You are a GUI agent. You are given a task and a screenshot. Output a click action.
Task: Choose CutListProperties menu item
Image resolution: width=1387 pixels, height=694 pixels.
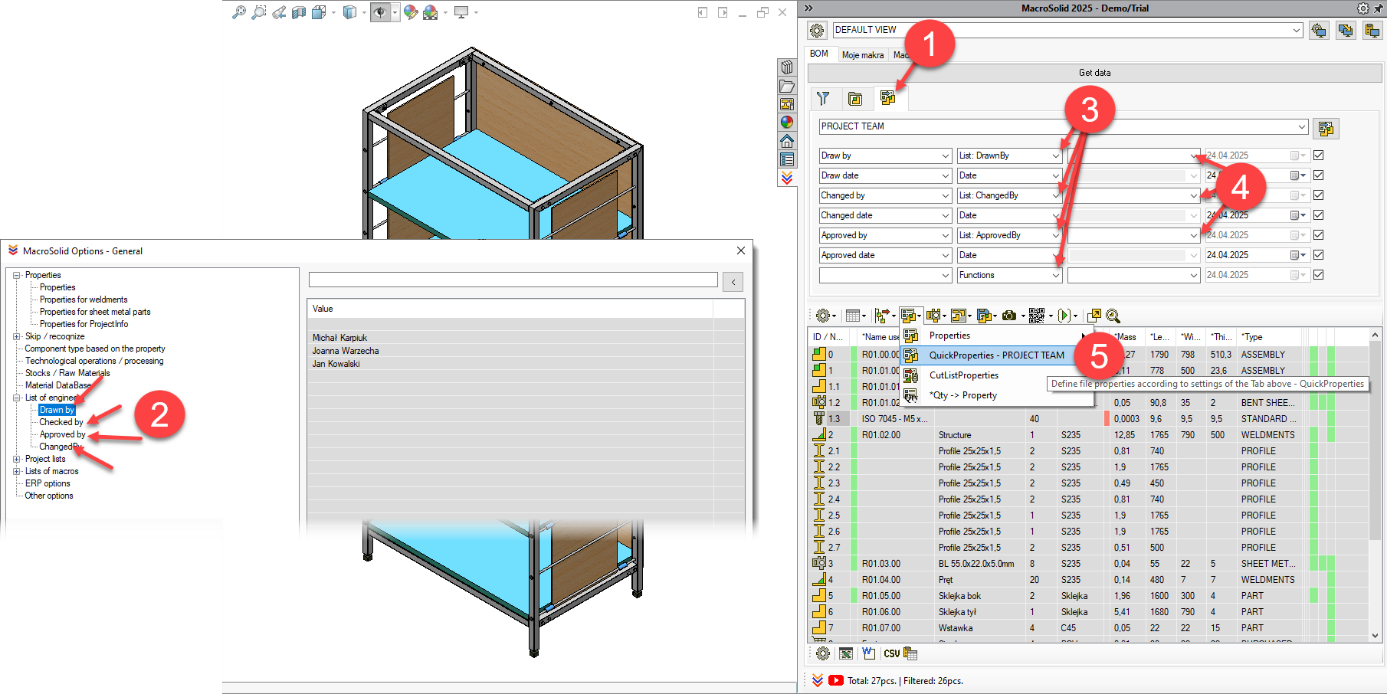click(964, 375)
